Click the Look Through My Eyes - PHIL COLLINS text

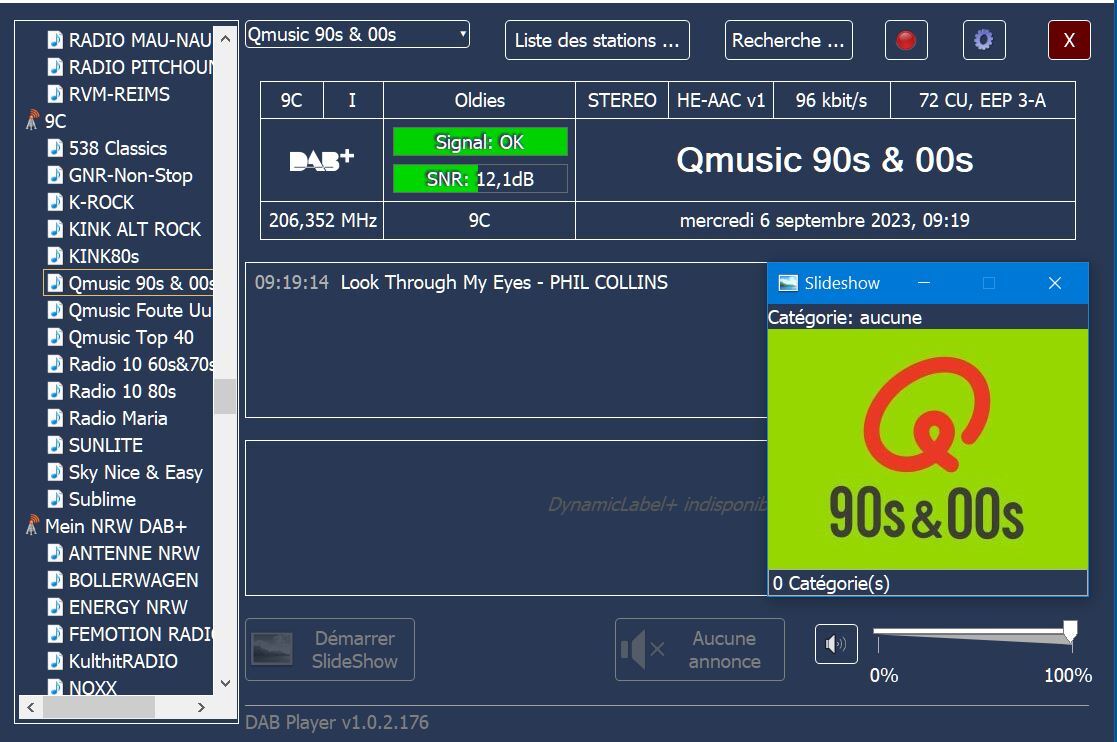(504, 283)
